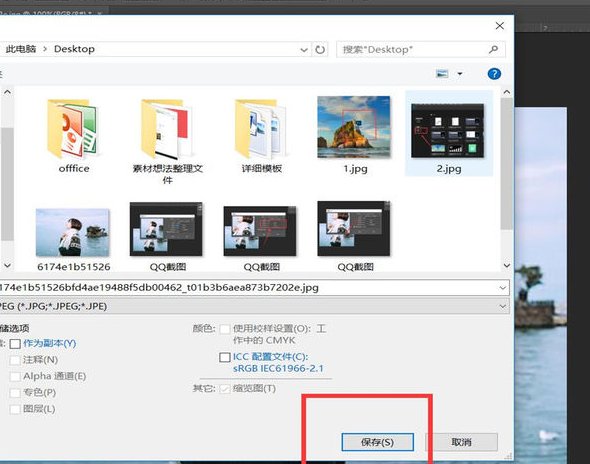Toggle the 专色(P) checkbox
Viewport: 590px width, 464px height.
click(15, 393)
